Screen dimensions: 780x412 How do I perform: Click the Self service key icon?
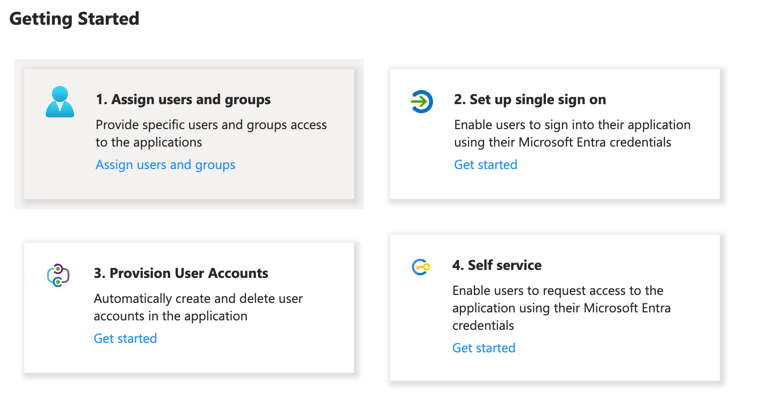point(421,267)
